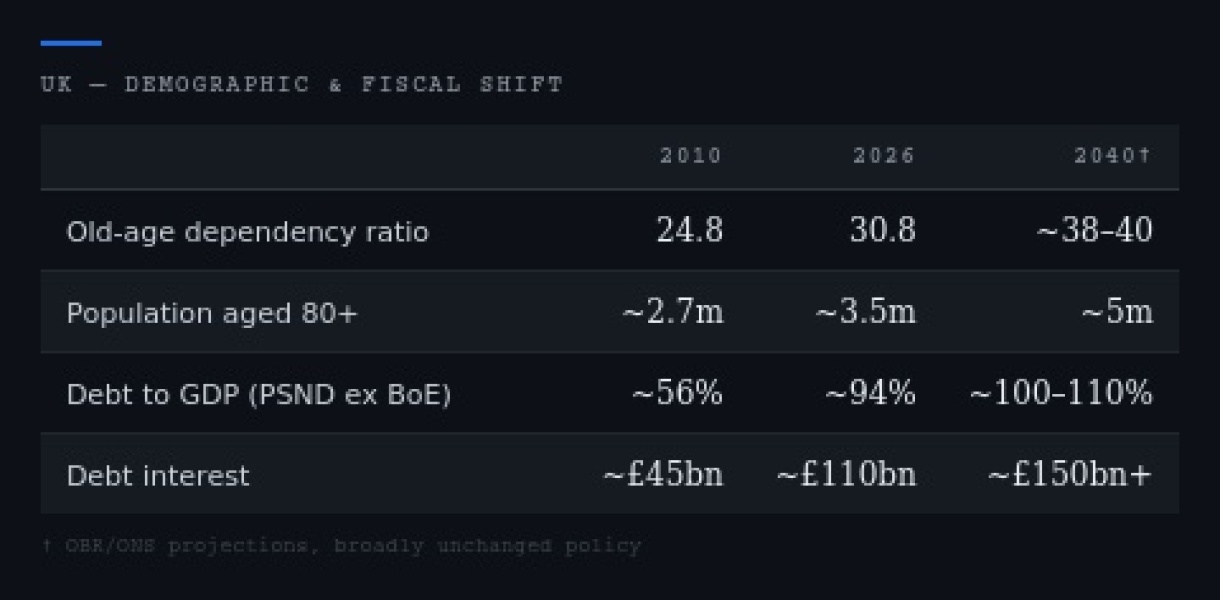Click the ~3.5m population value
1220x600 pixels.
point(866,312)
